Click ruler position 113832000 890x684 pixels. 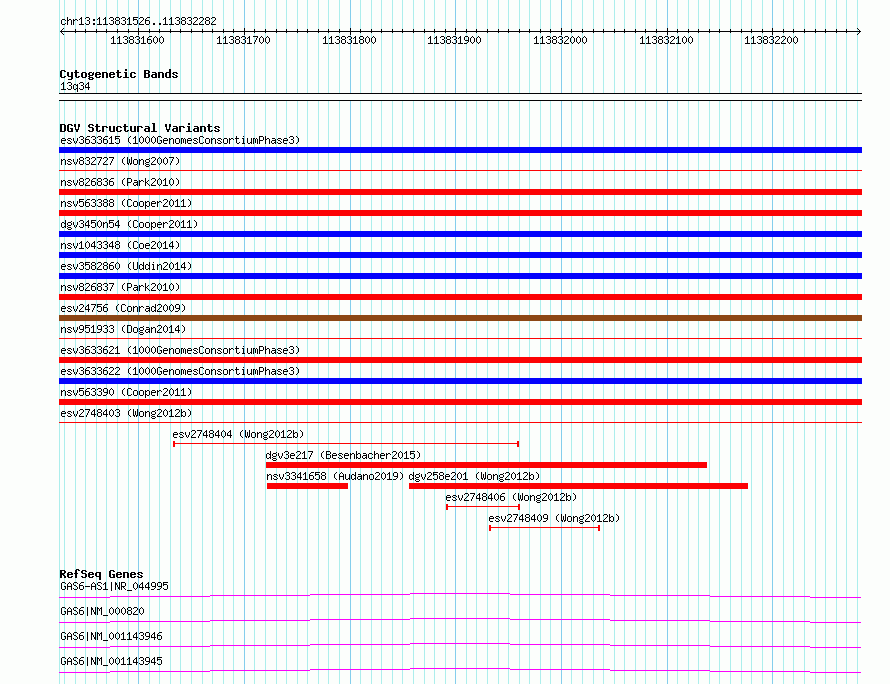tap(560, 40)
